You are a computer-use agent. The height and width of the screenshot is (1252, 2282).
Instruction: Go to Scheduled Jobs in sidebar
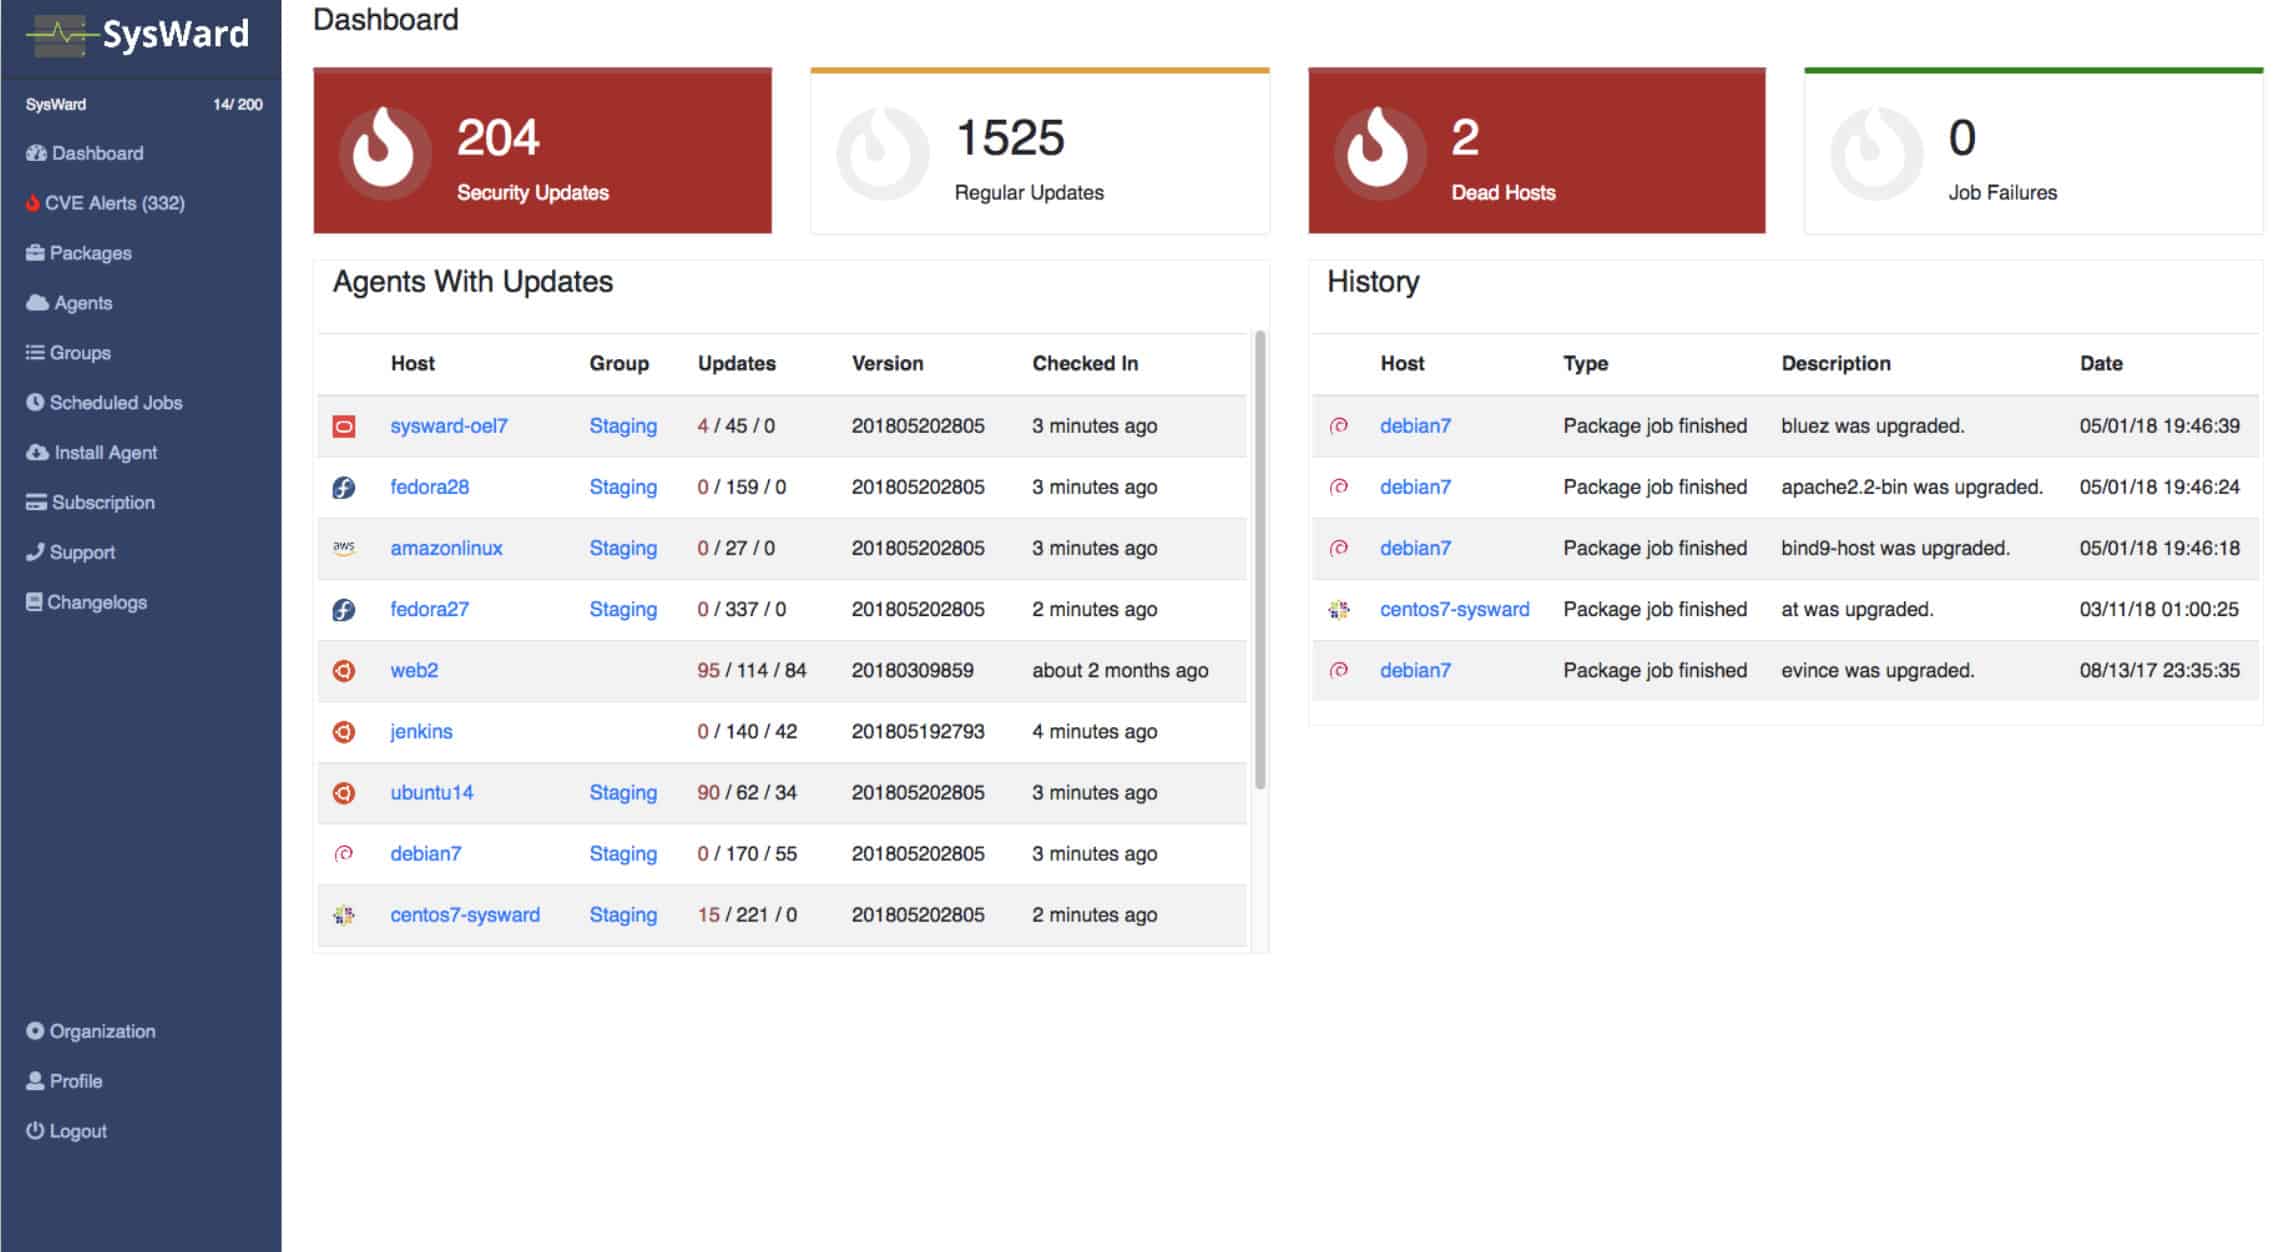click(104, 403)
